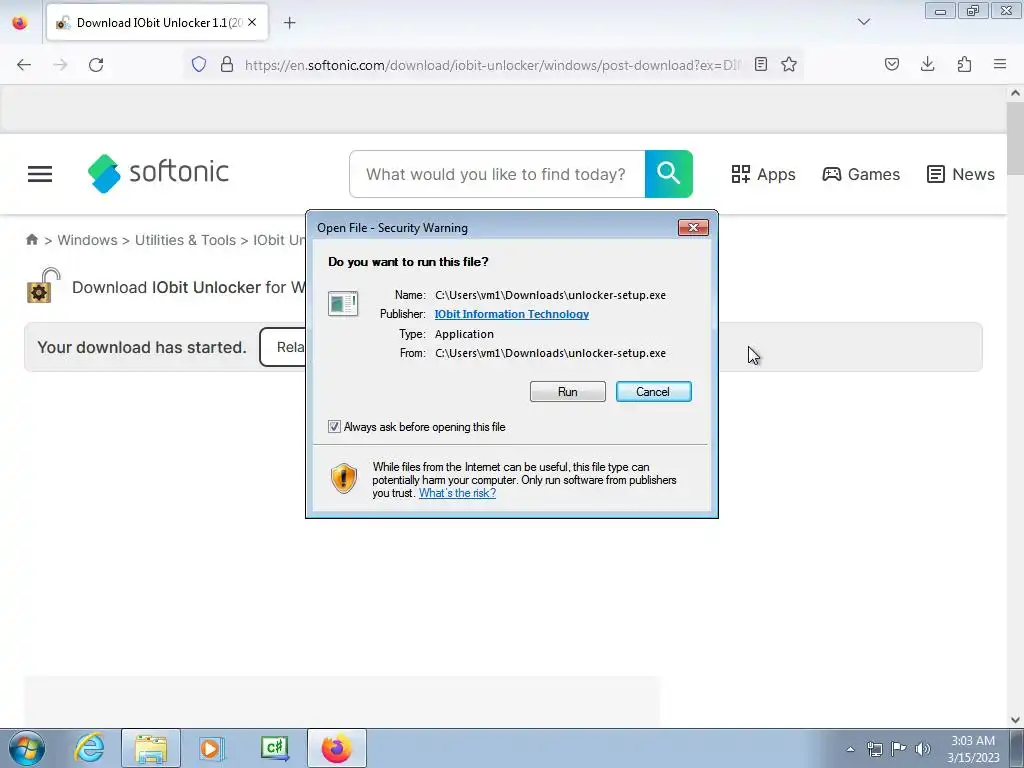Viewport: 1024px width, 768px height.
Task: Open Action Center flag icon
Action: [899, 749]
